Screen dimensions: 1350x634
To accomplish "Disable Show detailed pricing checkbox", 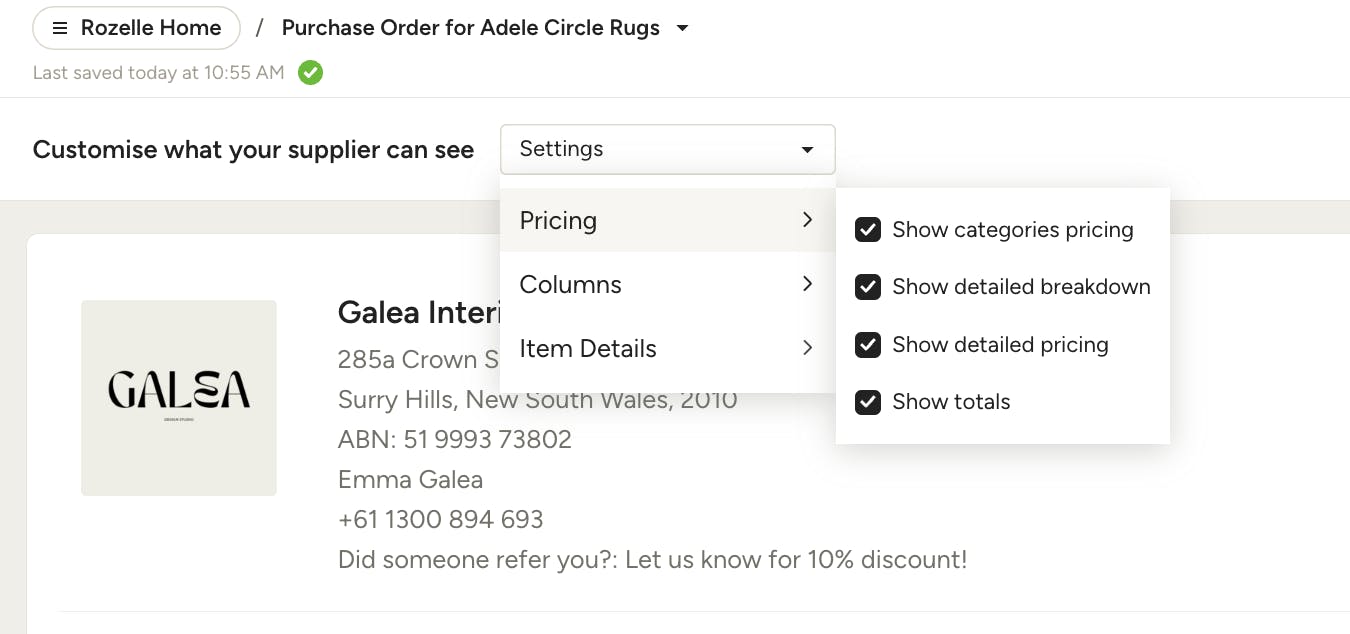I will click(868, 345).
